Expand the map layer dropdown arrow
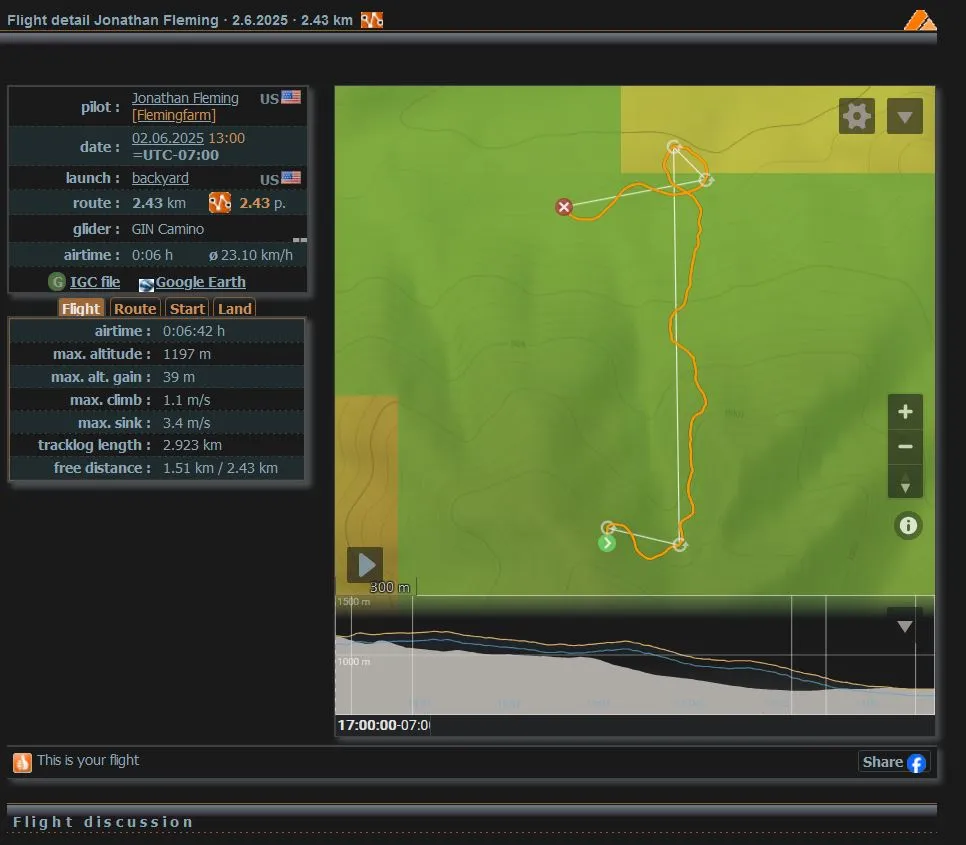This screenshot has width=966, height=845. point(904,116)
